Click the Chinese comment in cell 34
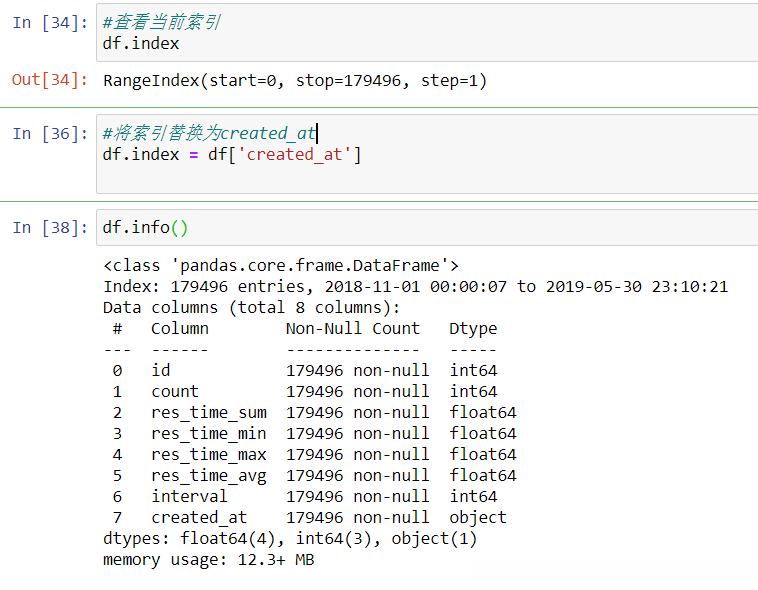The image size is (758, 590). pos(160,23)
